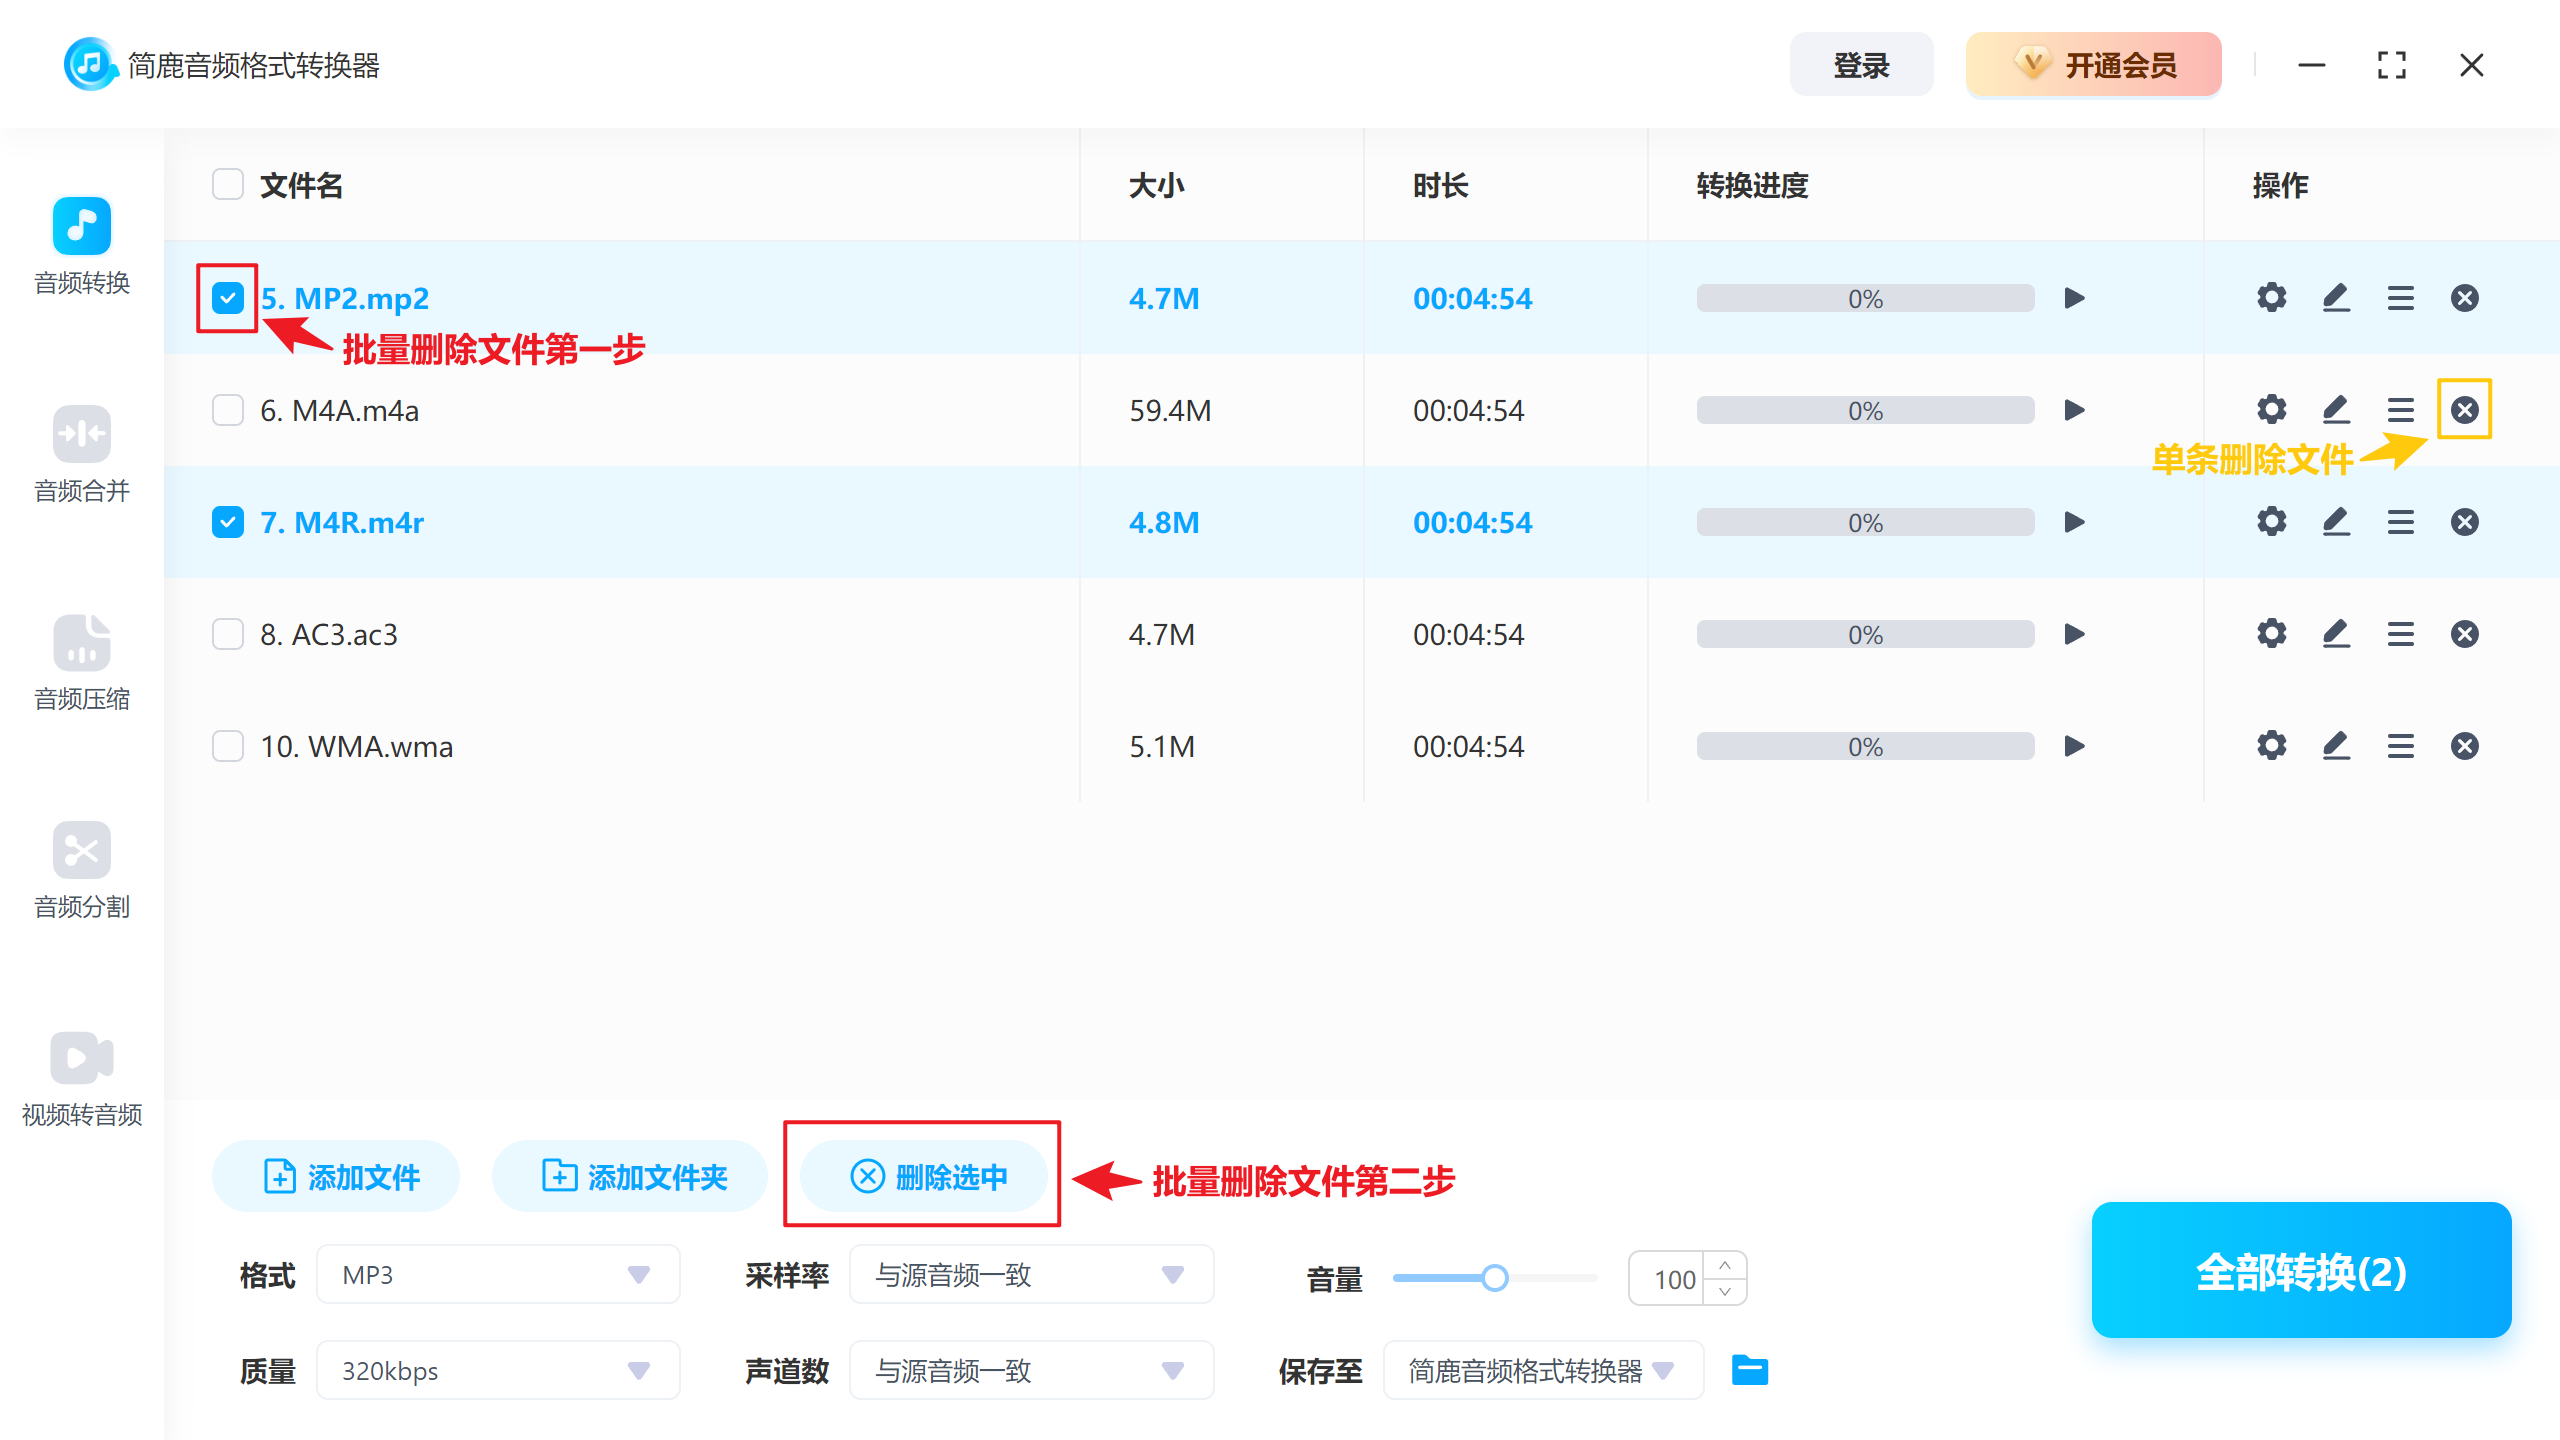2560x1440 pixels.
Task: Uncheck the M4R.m4r checkbox
Action: click(x=227, y=521)
